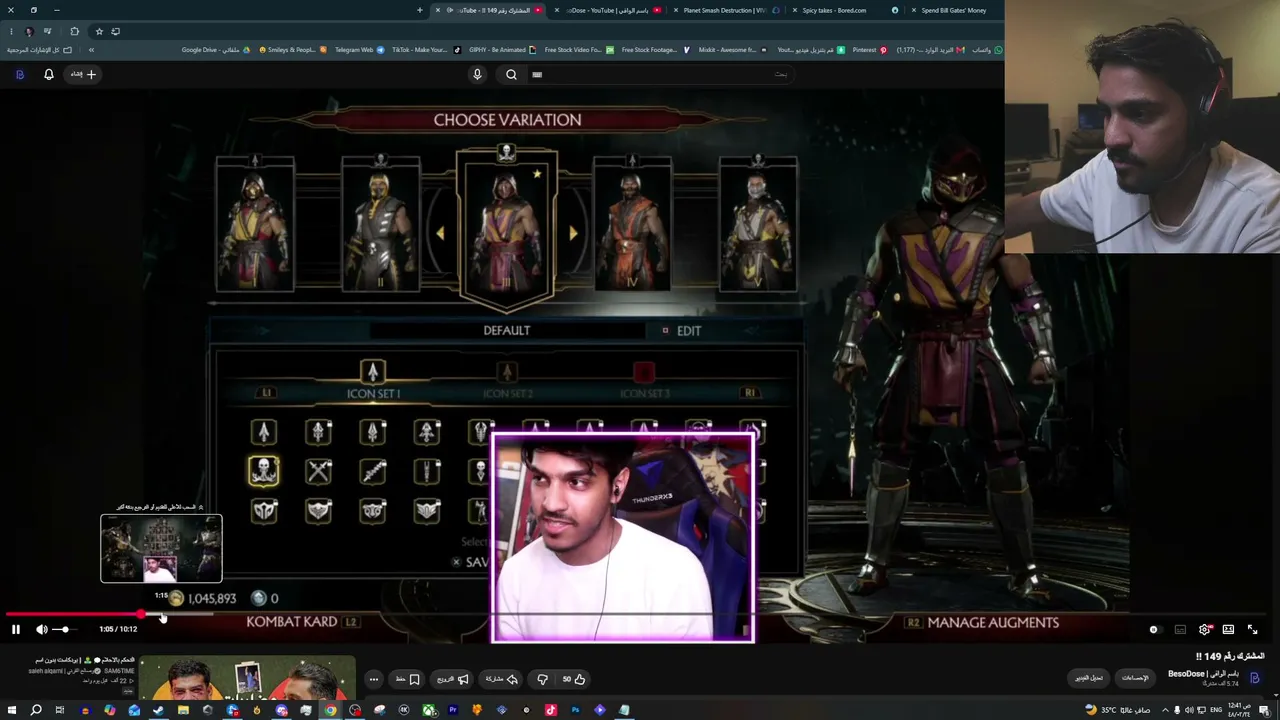Switch player to theater mode
Image resolution: width=1280 pixels, height=720 pixels.
1228,629
